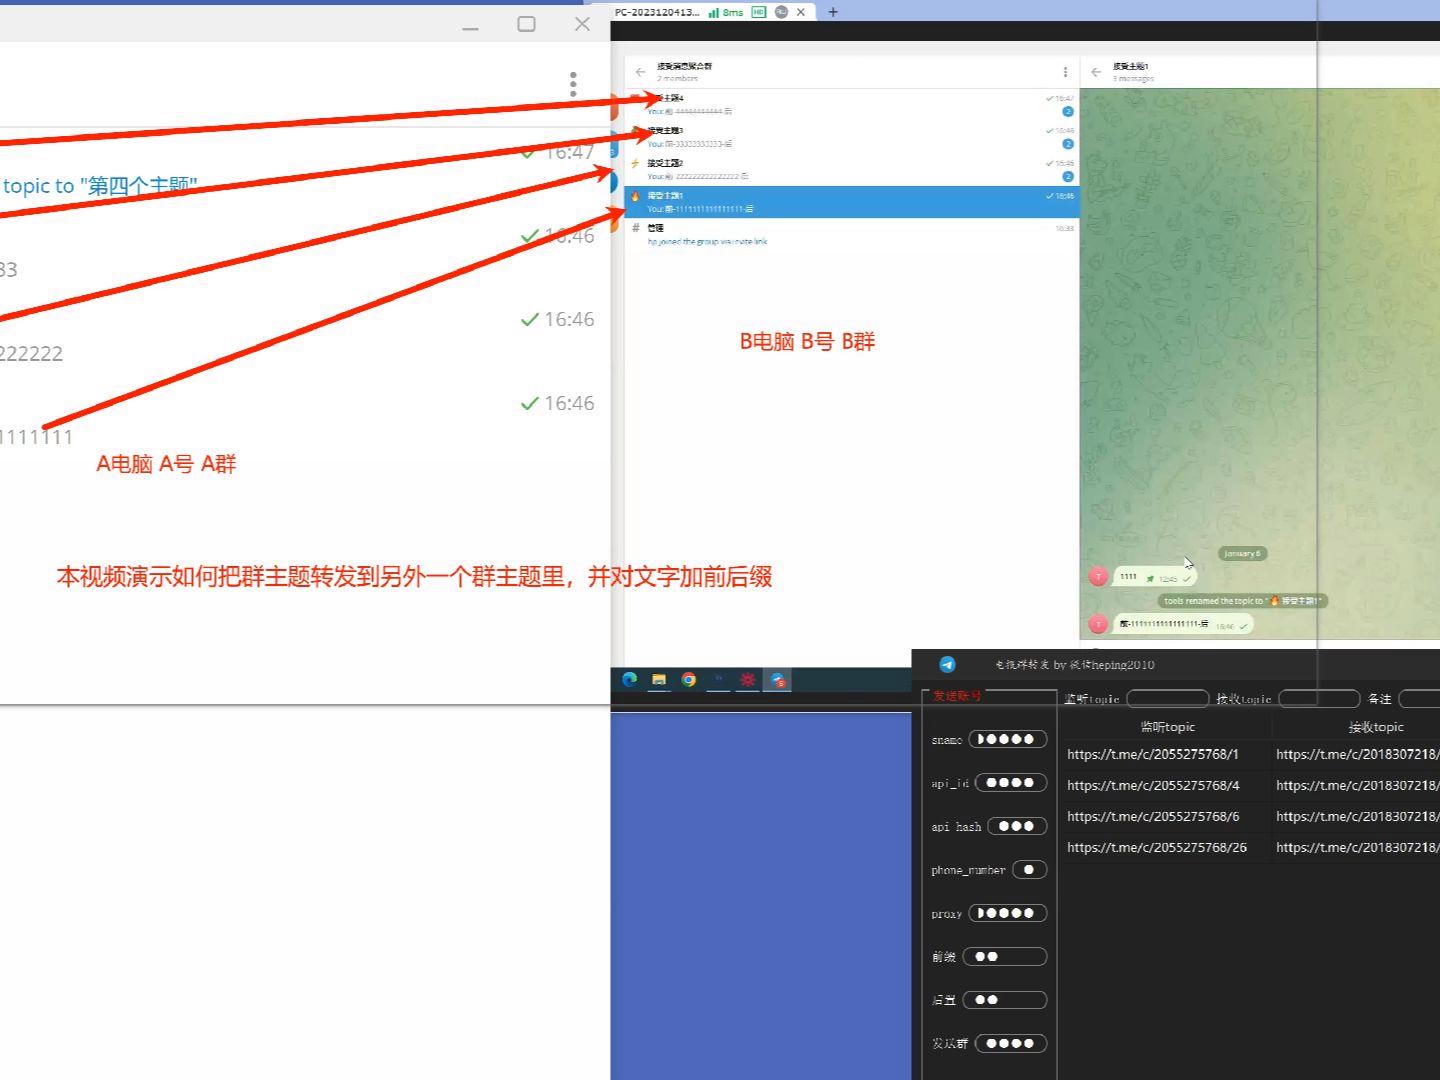Click the 1111 message bubble in chat
This screenshot has height=1080, width=1440.
coord(1154,577)
